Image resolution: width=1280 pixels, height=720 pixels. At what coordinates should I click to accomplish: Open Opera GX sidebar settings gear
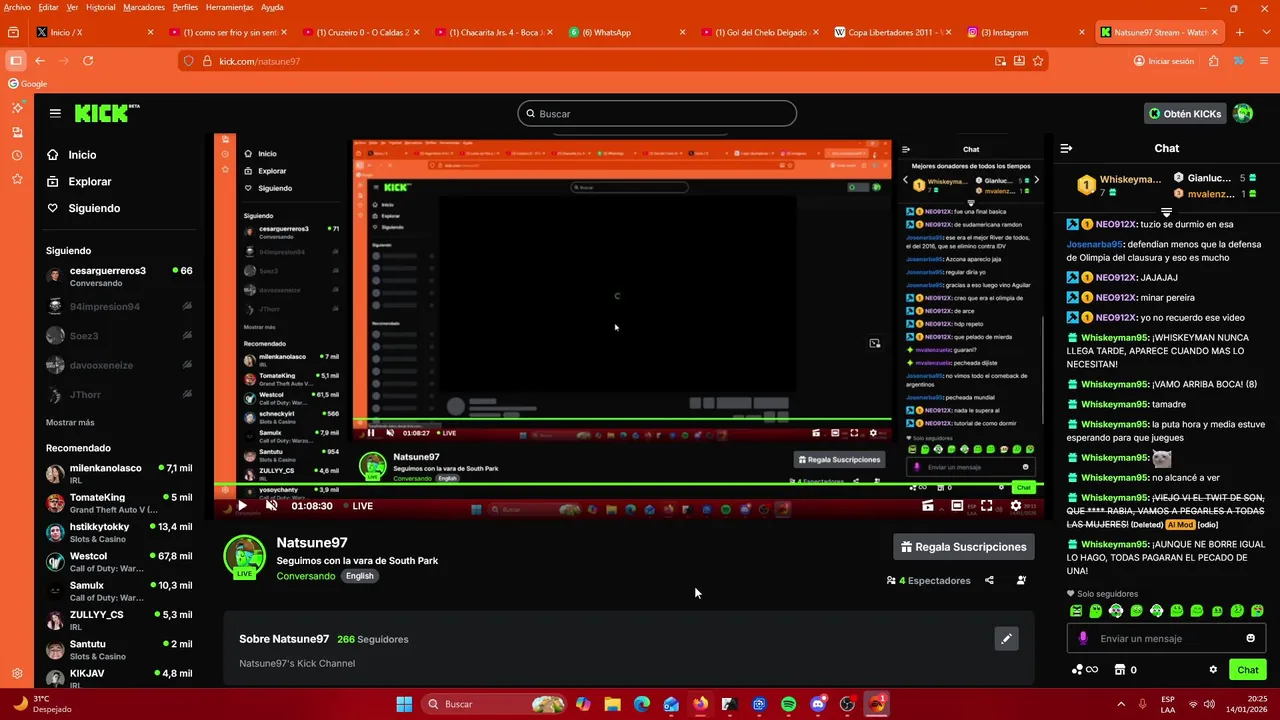click(17, 674)
